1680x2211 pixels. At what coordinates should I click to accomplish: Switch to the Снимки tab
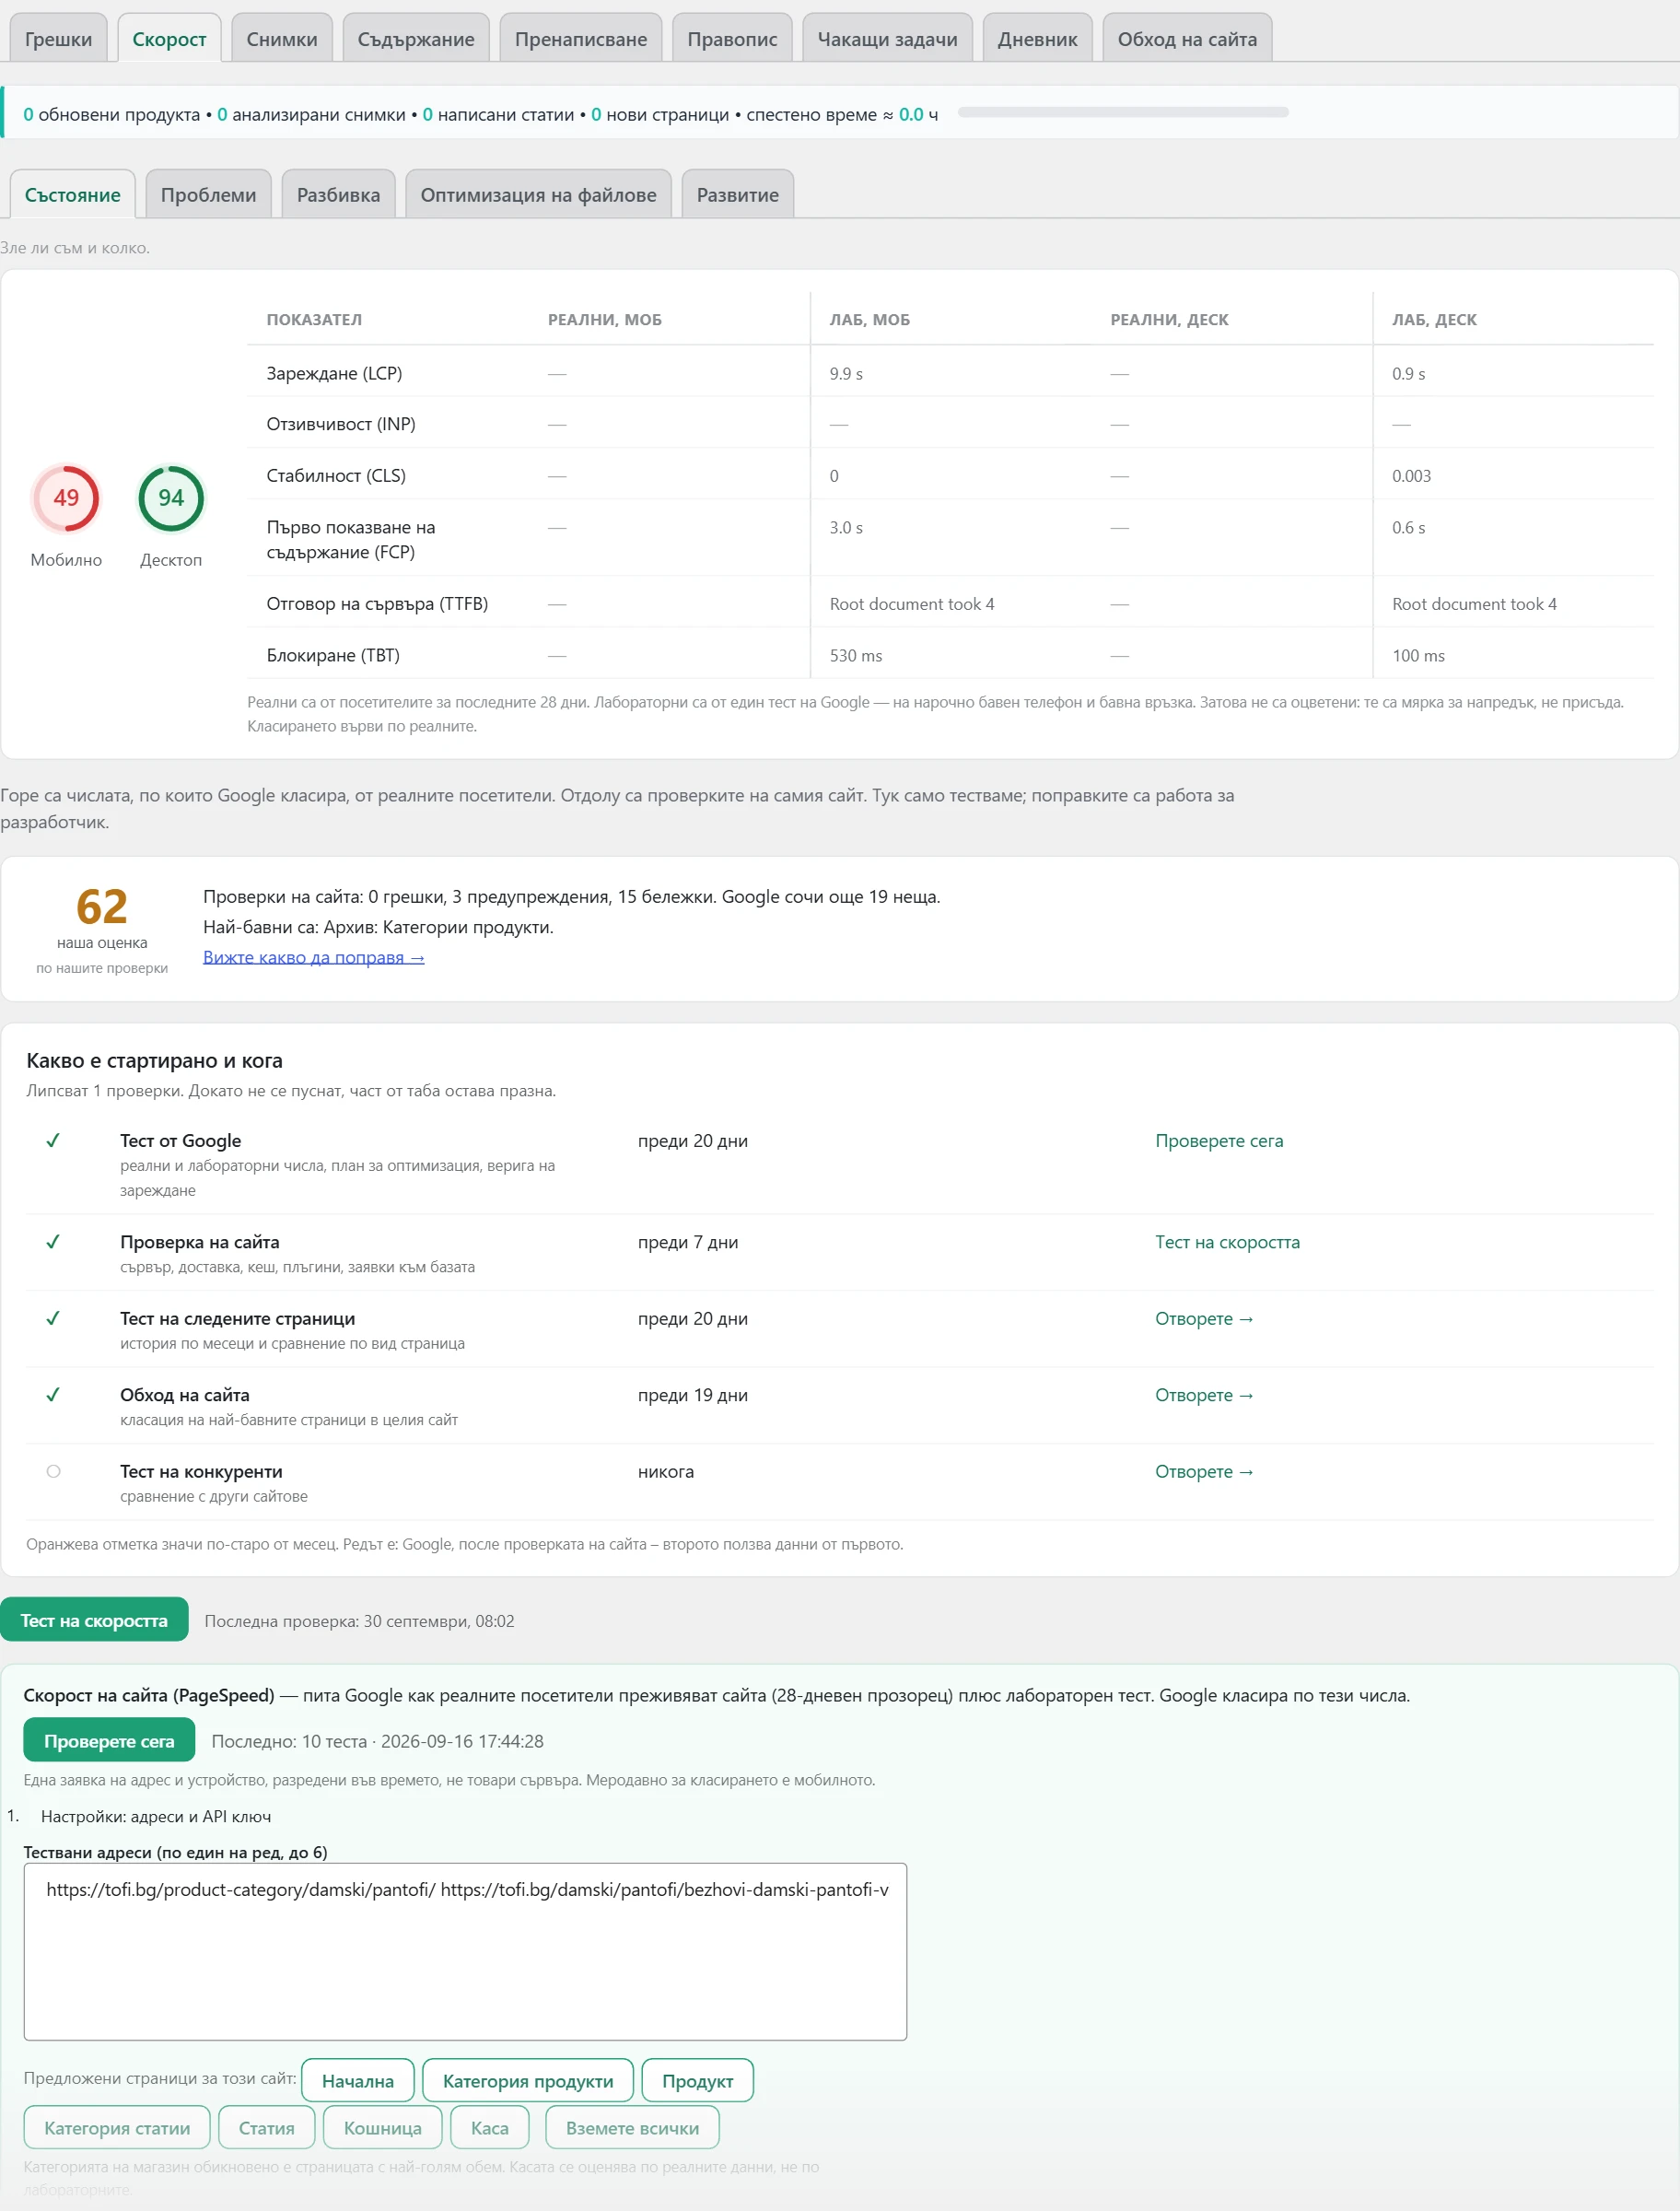click(282, 39)
